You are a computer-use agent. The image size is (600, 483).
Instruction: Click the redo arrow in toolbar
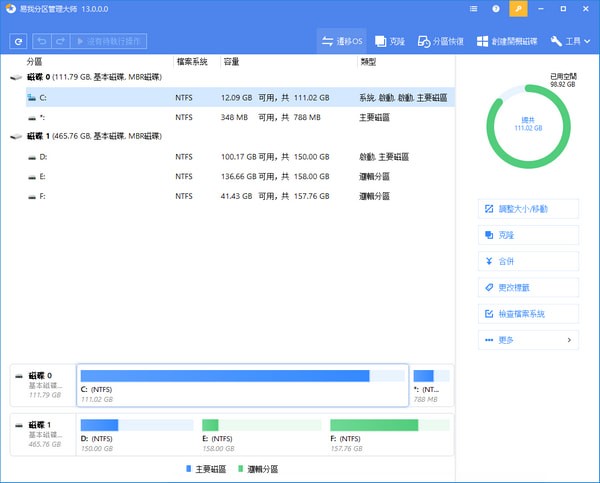61,42
